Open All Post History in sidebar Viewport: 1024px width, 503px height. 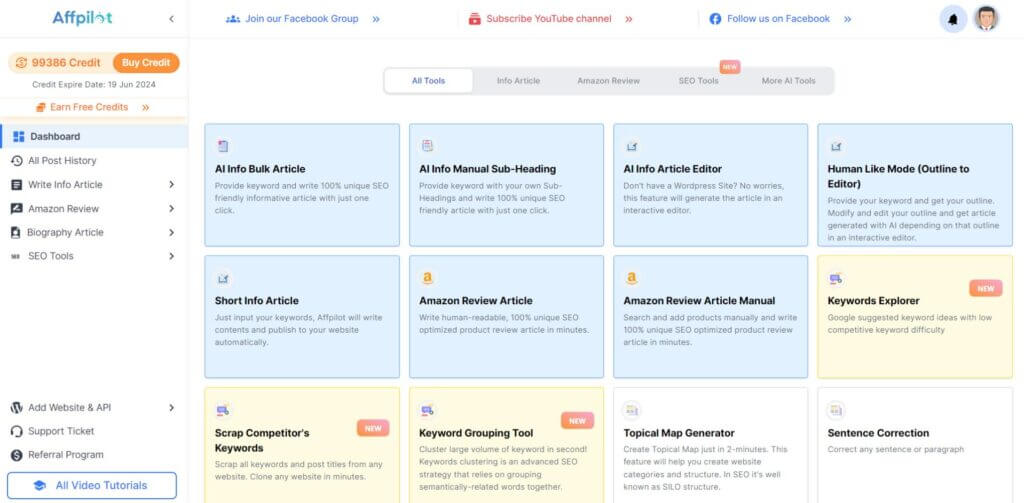[62, 161]
